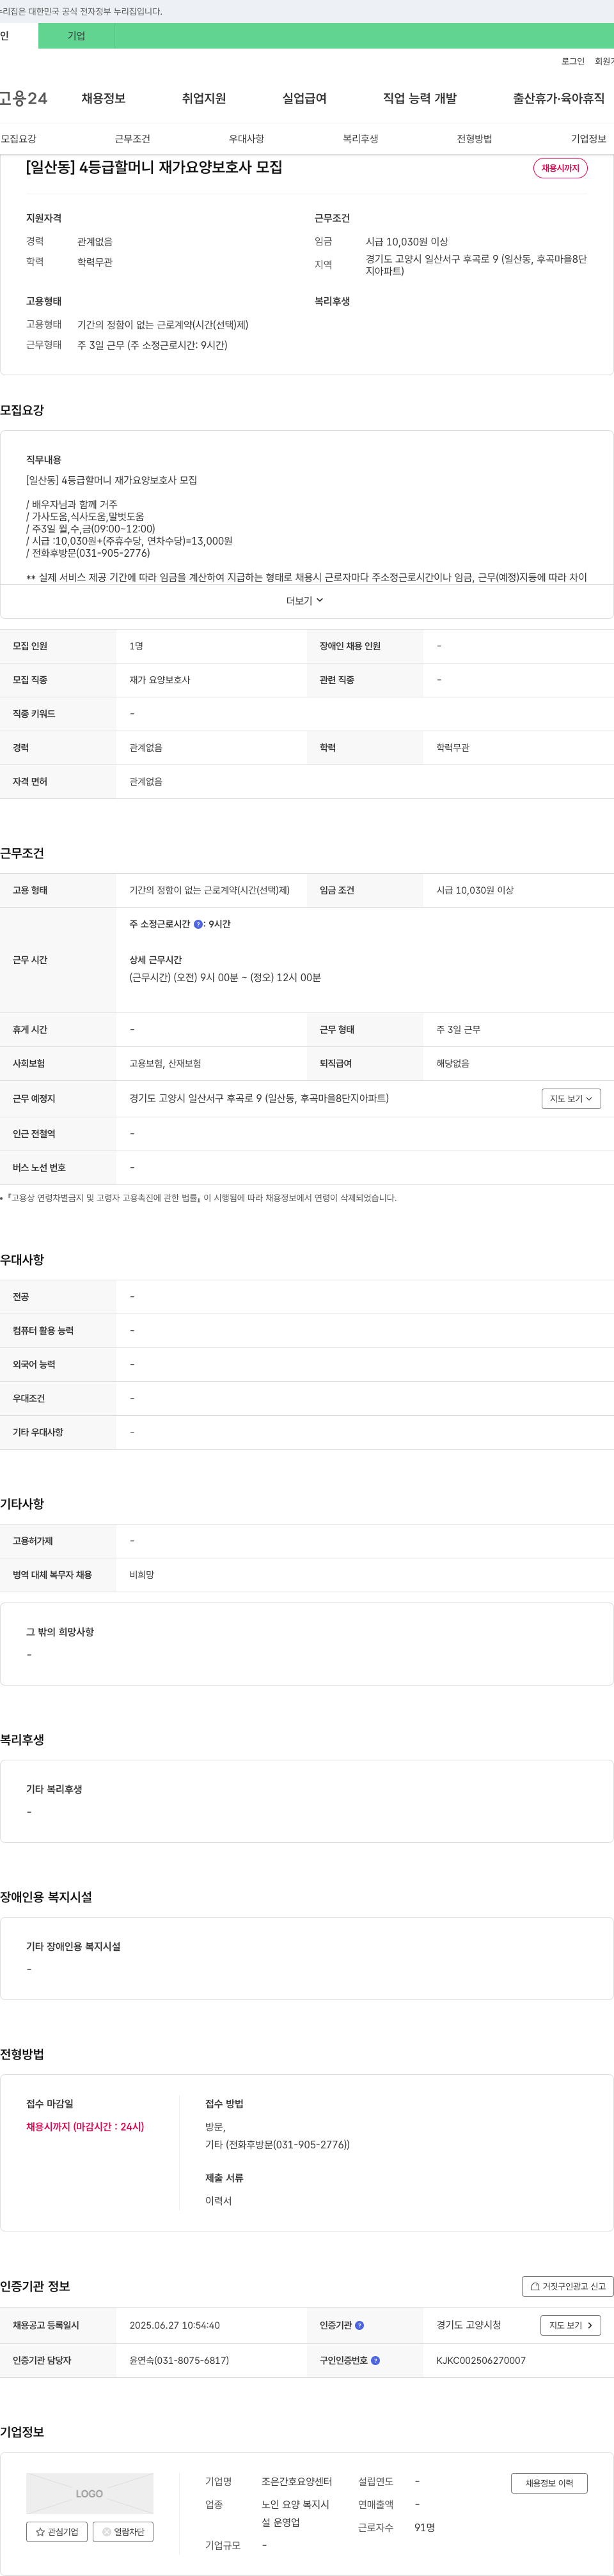The image size is (614, 2576).
Task: Open the 직업 능력 개발 menu
Action: point(420,98)
